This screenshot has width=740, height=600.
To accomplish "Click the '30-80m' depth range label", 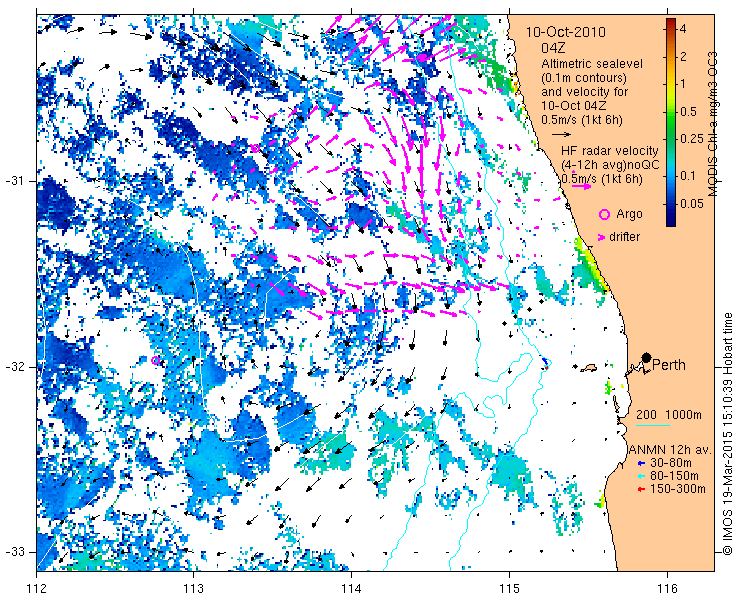I will pos(671,463).
